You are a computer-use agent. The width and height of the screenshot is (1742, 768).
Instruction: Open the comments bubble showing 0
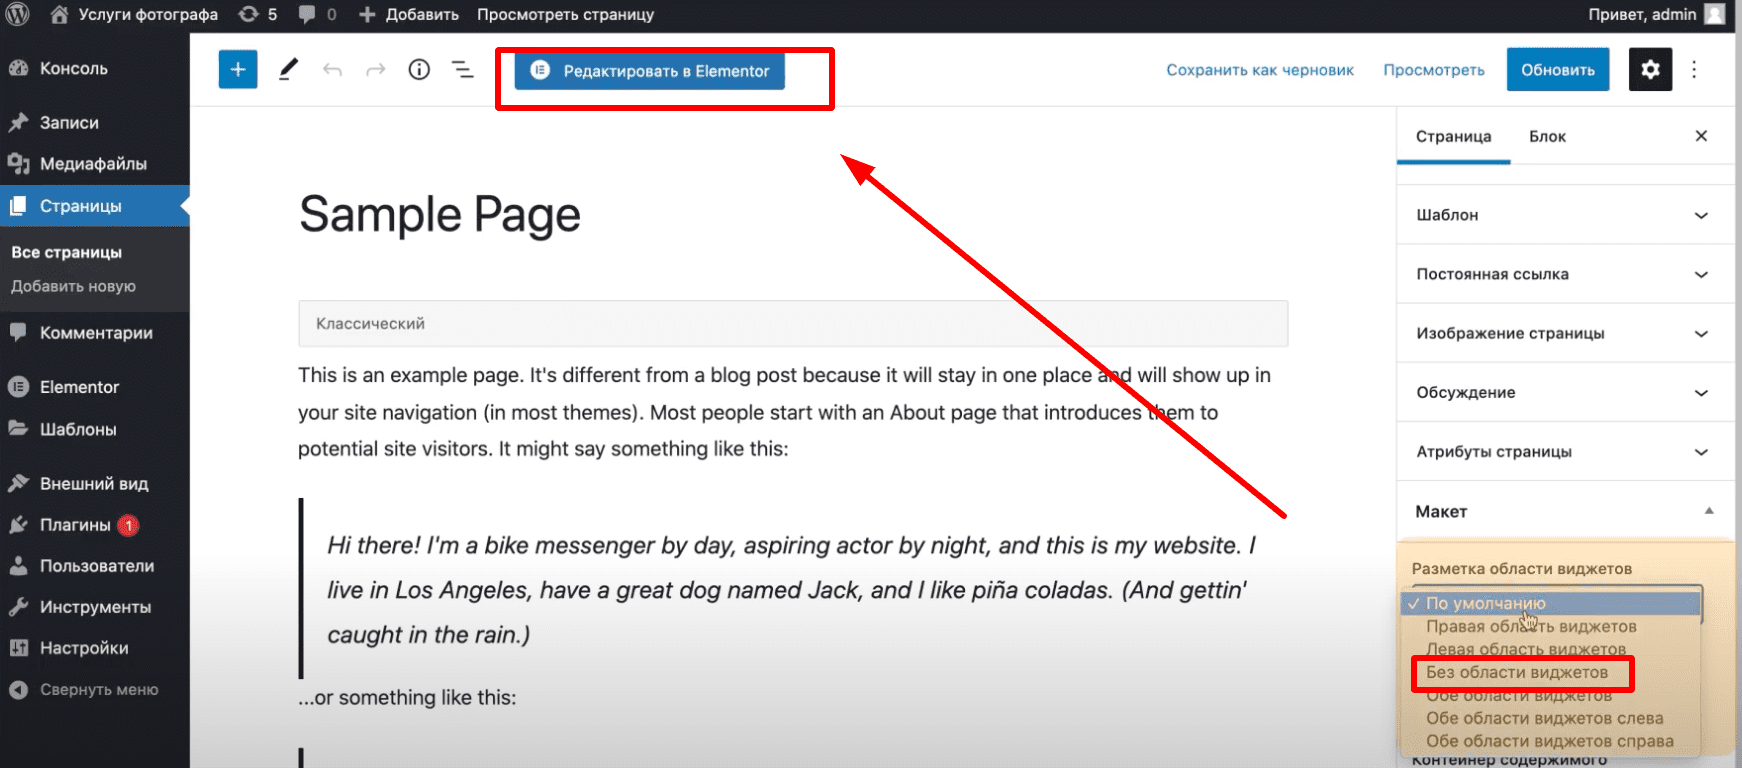point(318,14)
